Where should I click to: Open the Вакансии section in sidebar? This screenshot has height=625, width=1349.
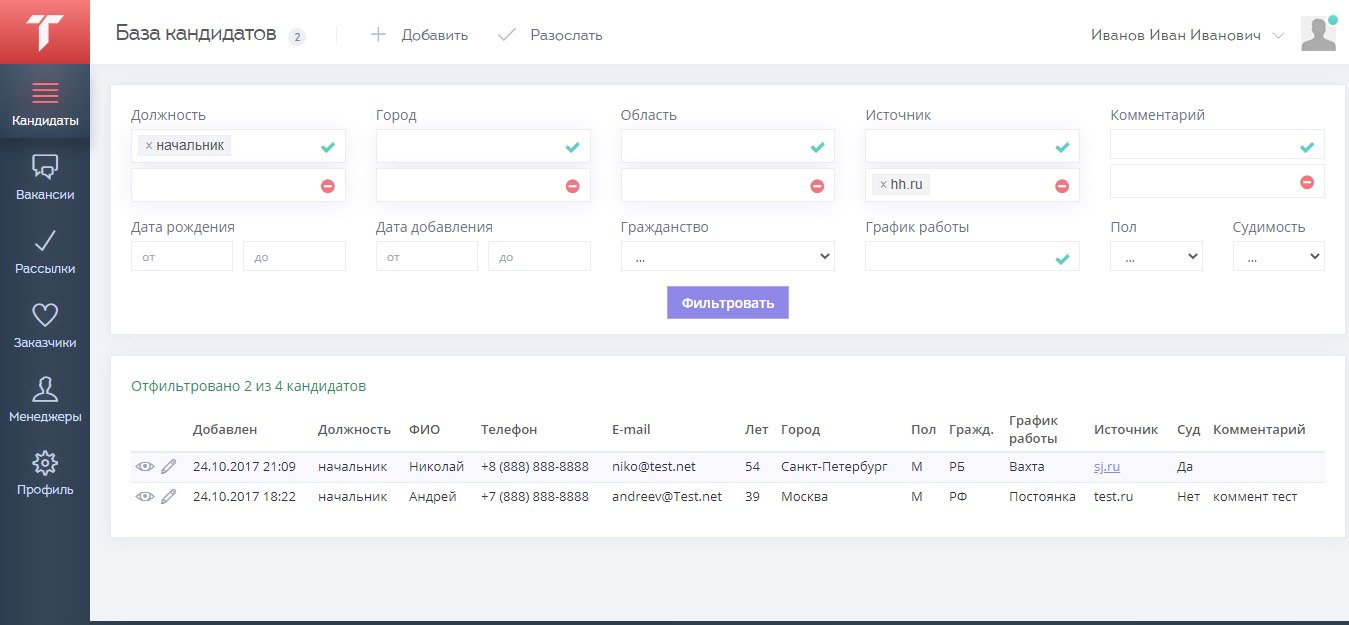pyautogui.click(x=45, y=178)
